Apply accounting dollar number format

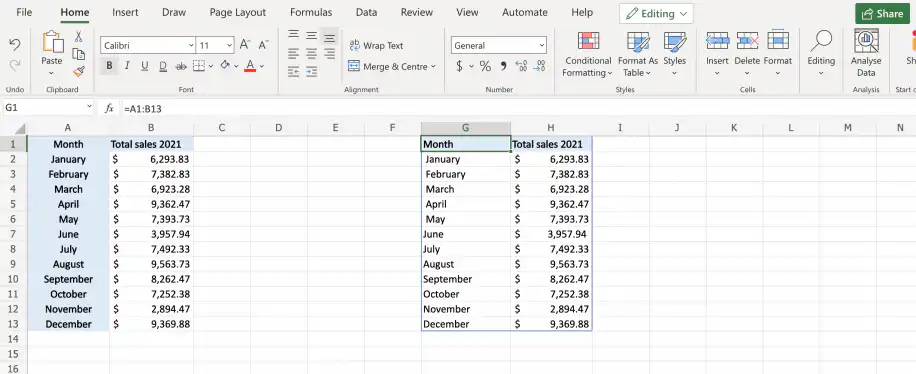[x=460, y=66]
